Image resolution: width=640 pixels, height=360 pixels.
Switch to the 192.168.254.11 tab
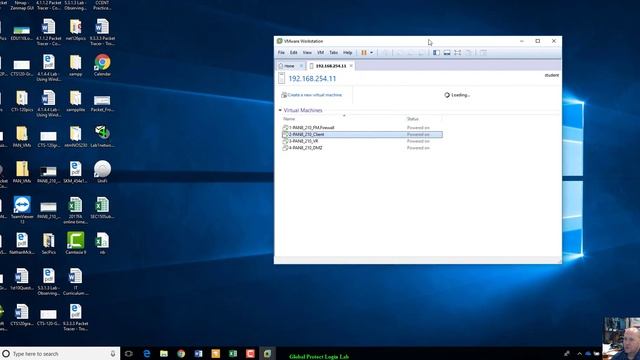[331, 66]
